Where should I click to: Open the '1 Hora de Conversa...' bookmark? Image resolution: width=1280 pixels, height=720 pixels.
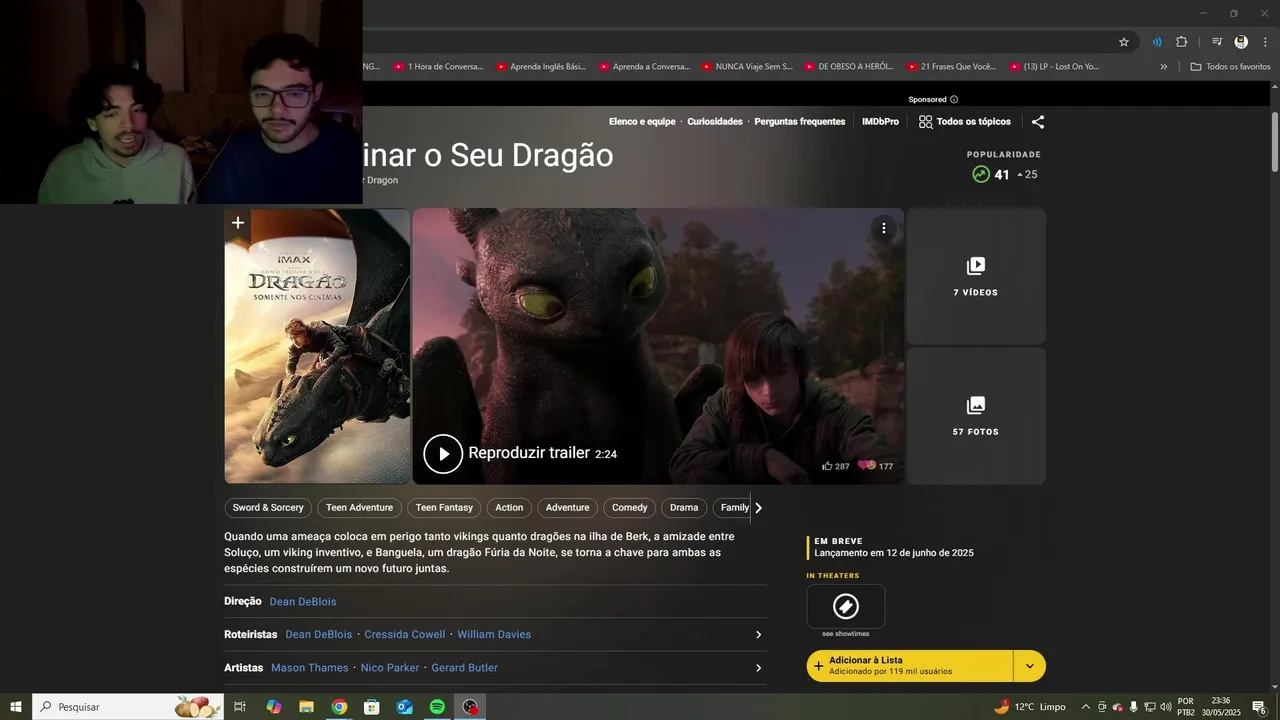coord(438,67)
